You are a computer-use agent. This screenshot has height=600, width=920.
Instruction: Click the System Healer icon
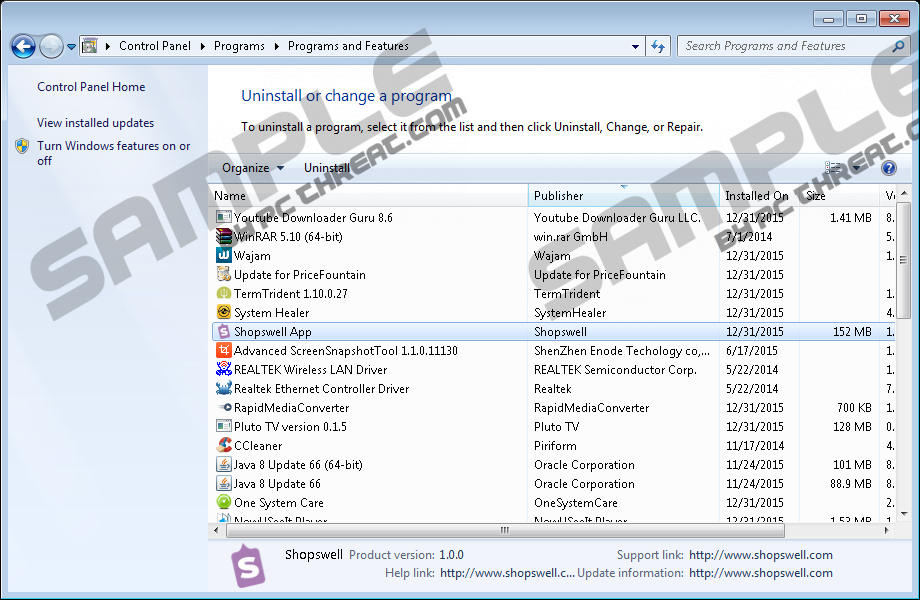(x=224, y=313)
